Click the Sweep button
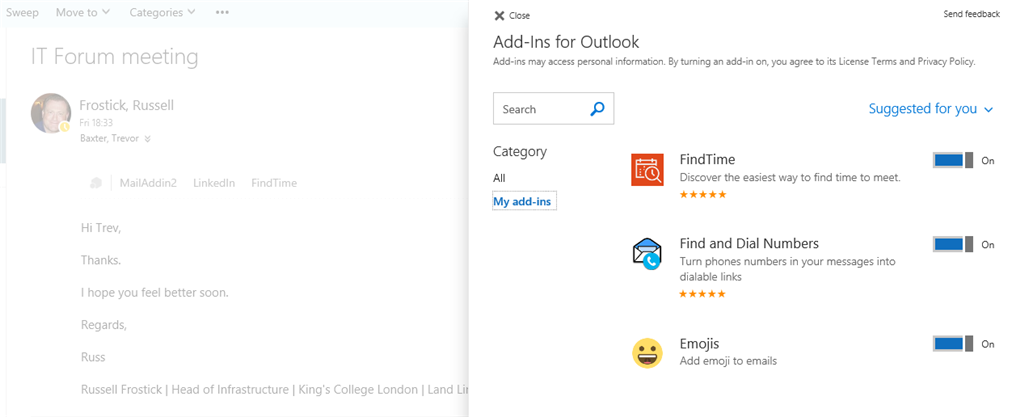 pos(22,12)
